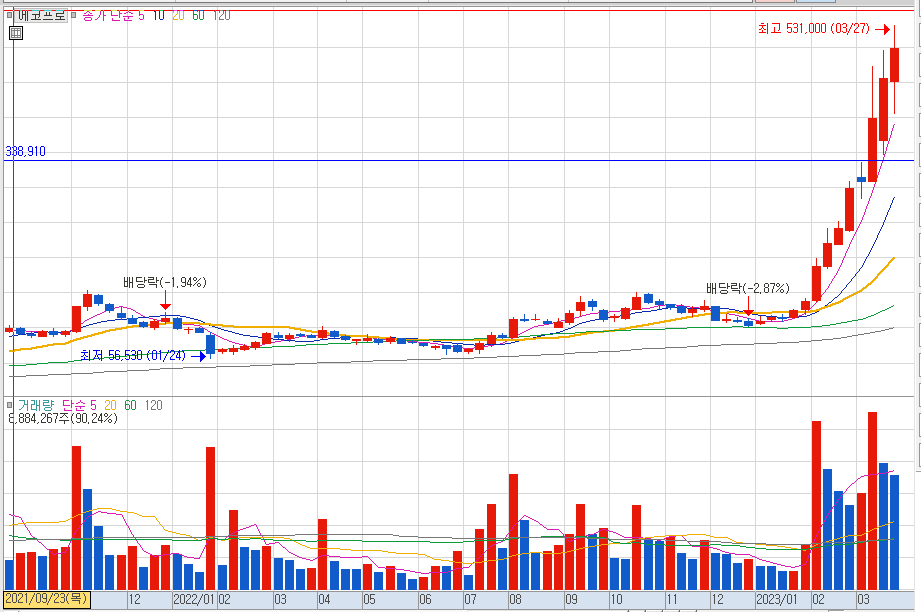Click month 05 on the date axis
This screenshot has height=612, width=921.
[369, 600]
